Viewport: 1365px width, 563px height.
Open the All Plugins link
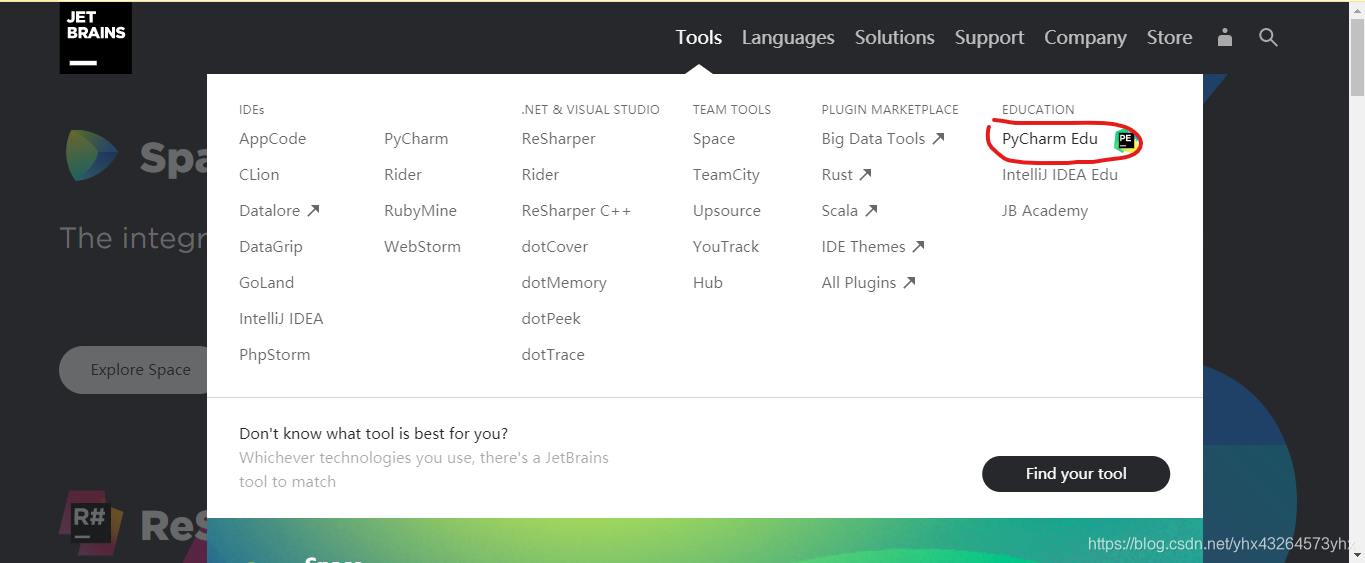pos(859,283)
